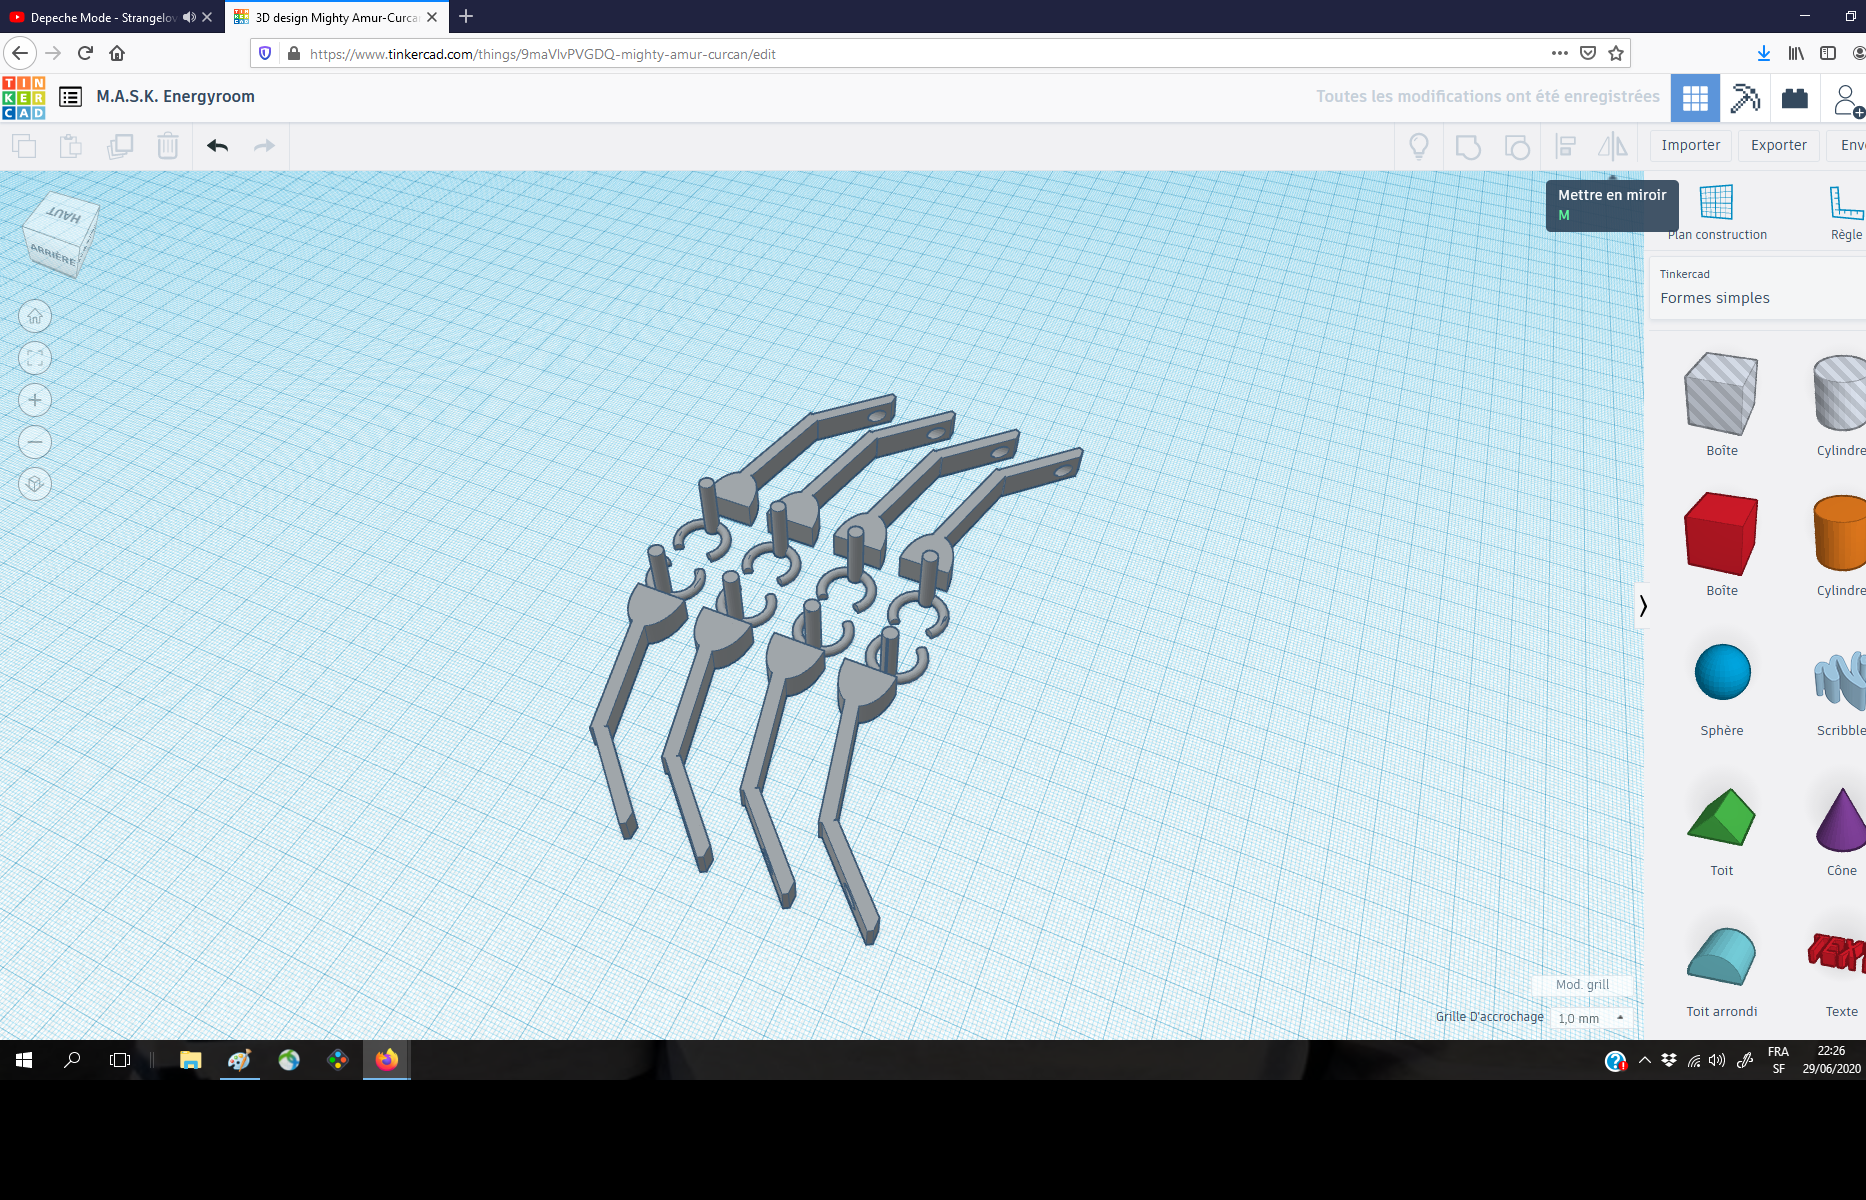Select the Règle ruler tool

[x=1846, y=212]
